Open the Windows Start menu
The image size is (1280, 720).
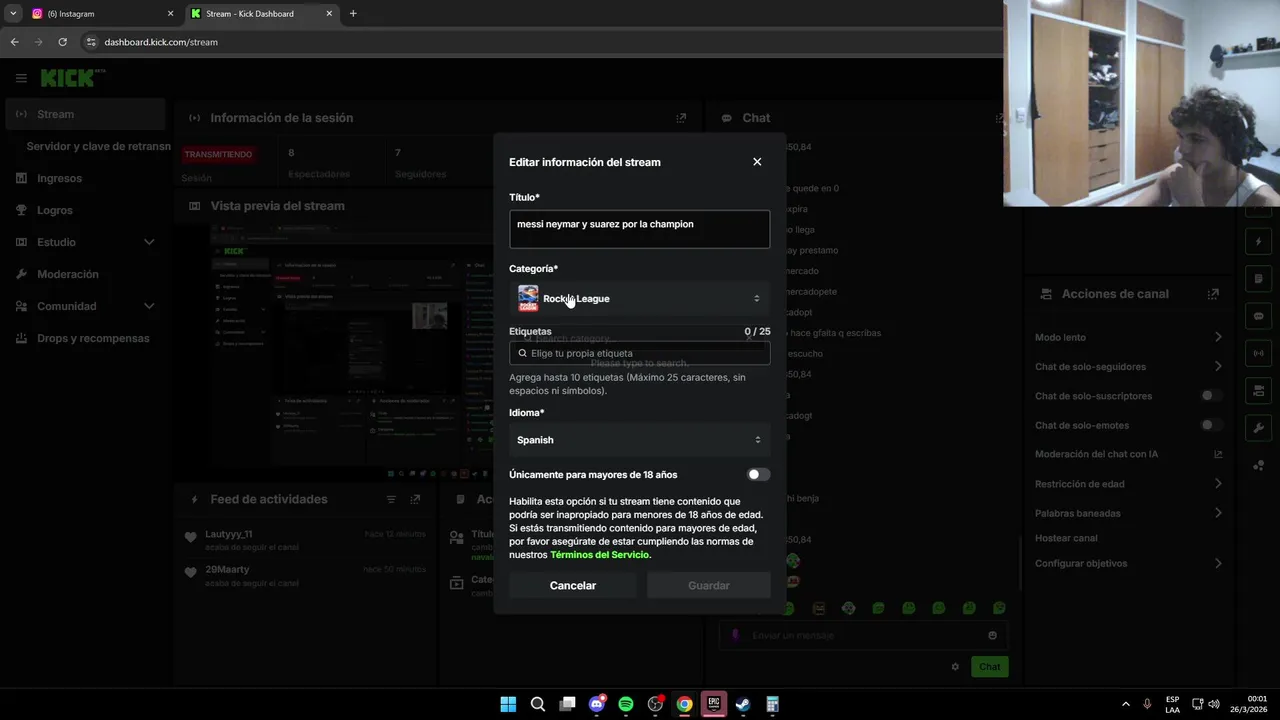coord(508,704)
